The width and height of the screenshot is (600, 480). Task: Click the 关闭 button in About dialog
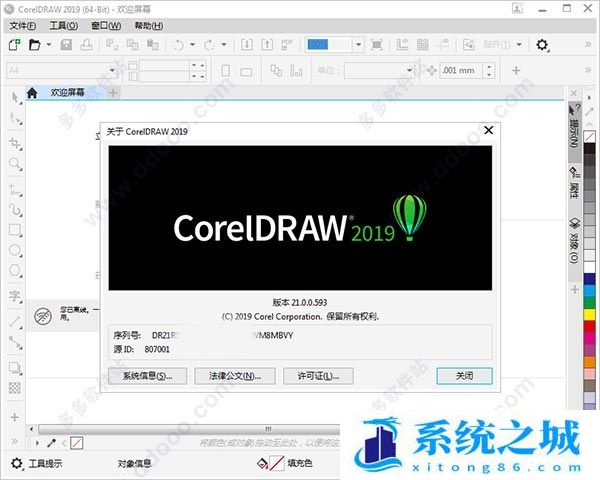464,376
